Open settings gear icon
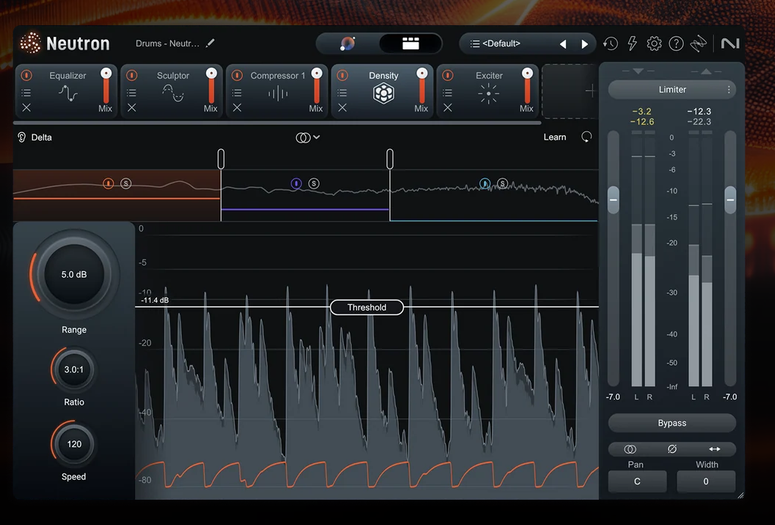The height and width of the screenshot is (525, 775). 654,44
